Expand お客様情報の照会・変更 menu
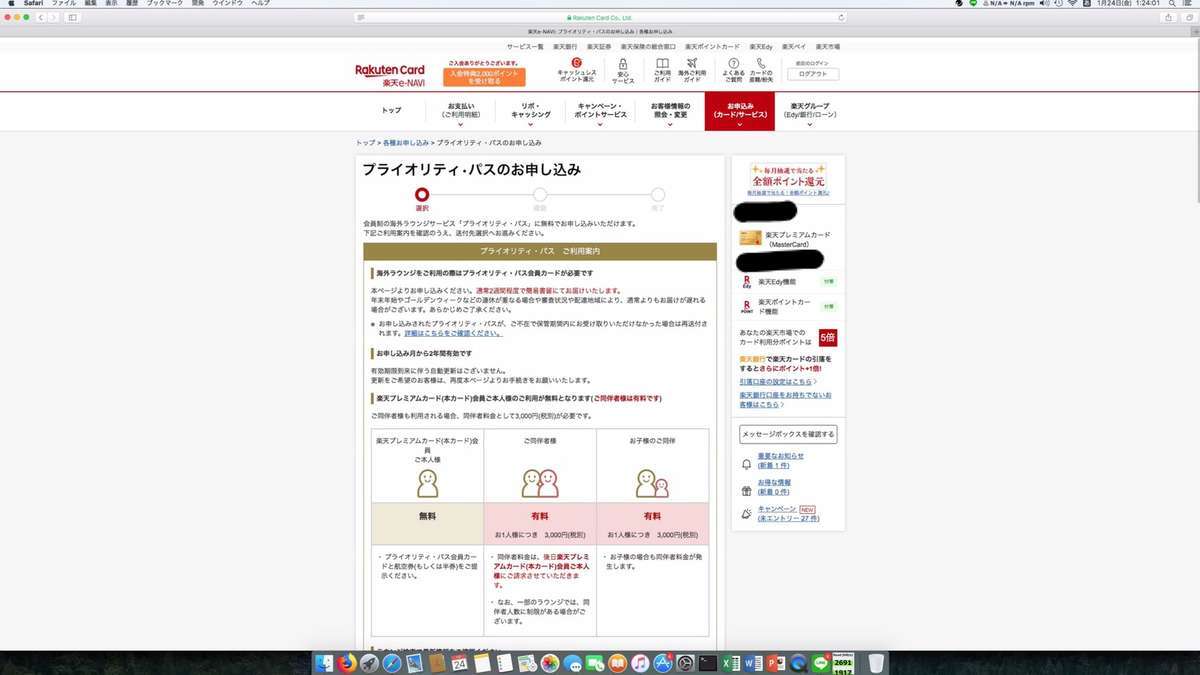 670,111
